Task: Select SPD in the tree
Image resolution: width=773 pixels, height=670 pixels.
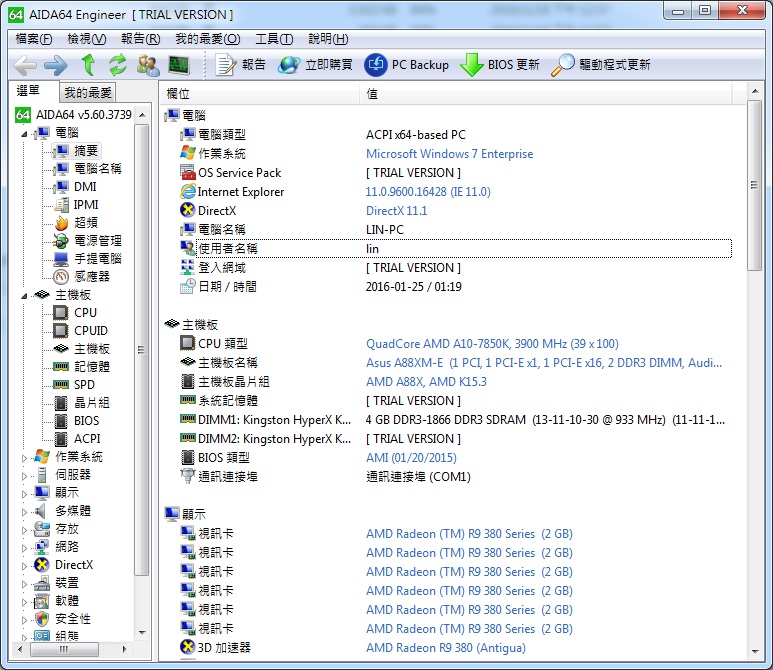Action: pos(84,385)
